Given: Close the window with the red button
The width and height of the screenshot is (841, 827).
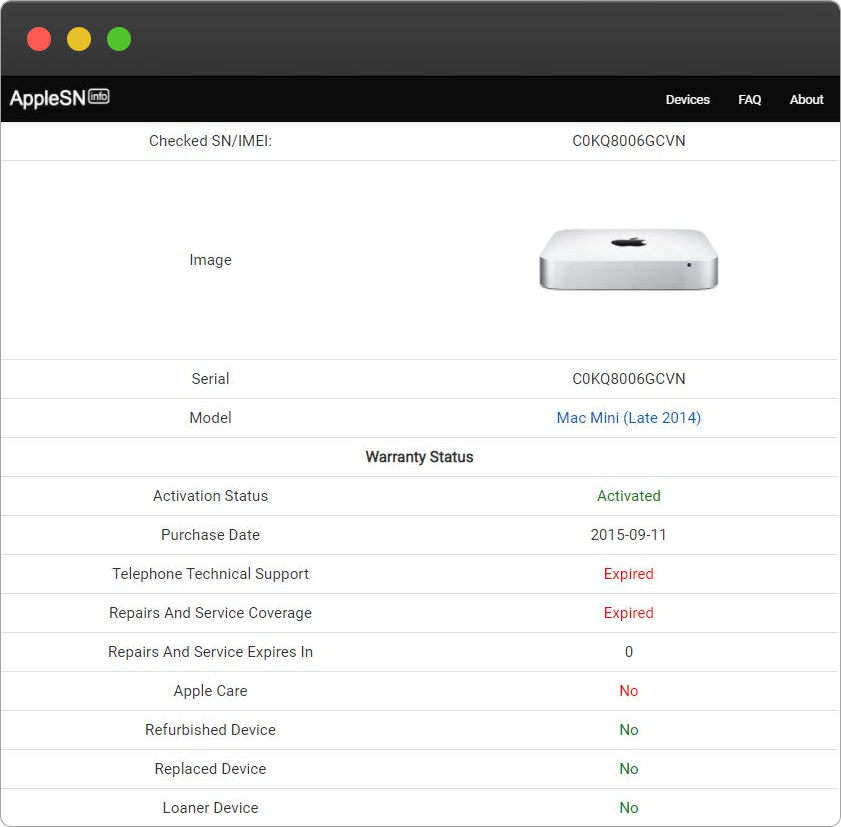Looking at the screenshot, I should pos(39,39).
